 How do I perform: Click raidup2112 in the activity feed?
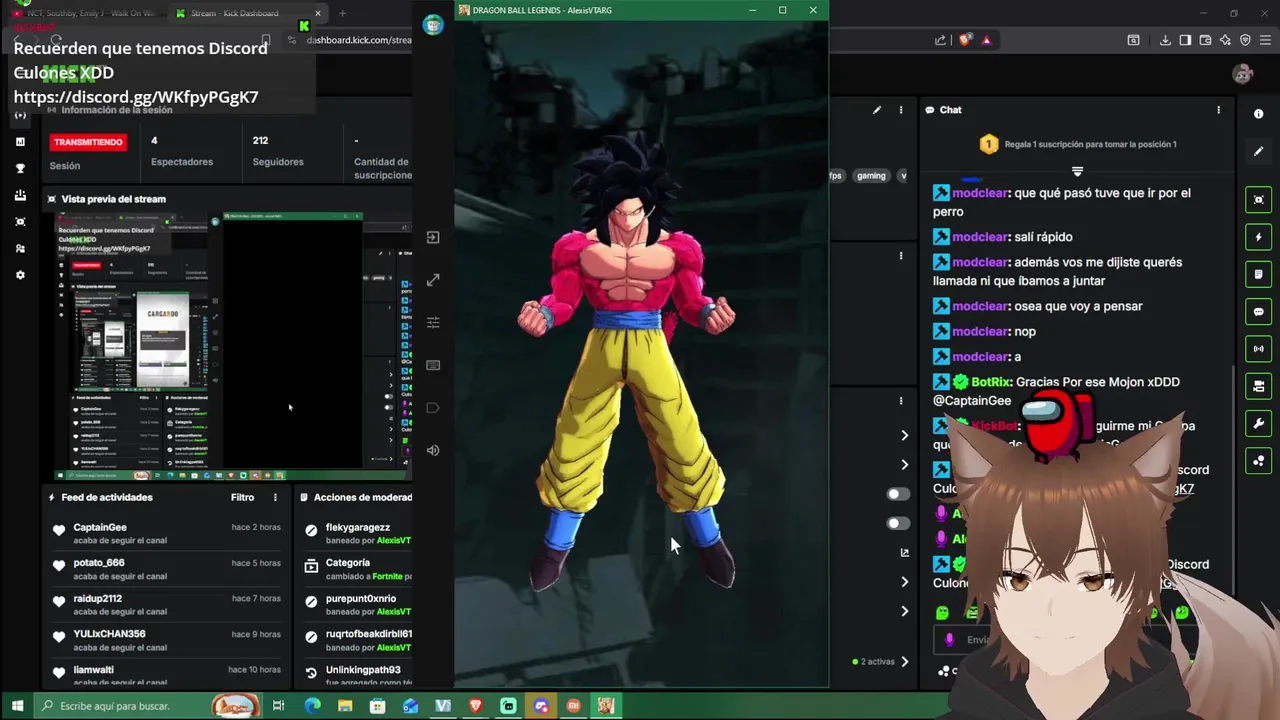pyautogui.click(x=98, y=598)
